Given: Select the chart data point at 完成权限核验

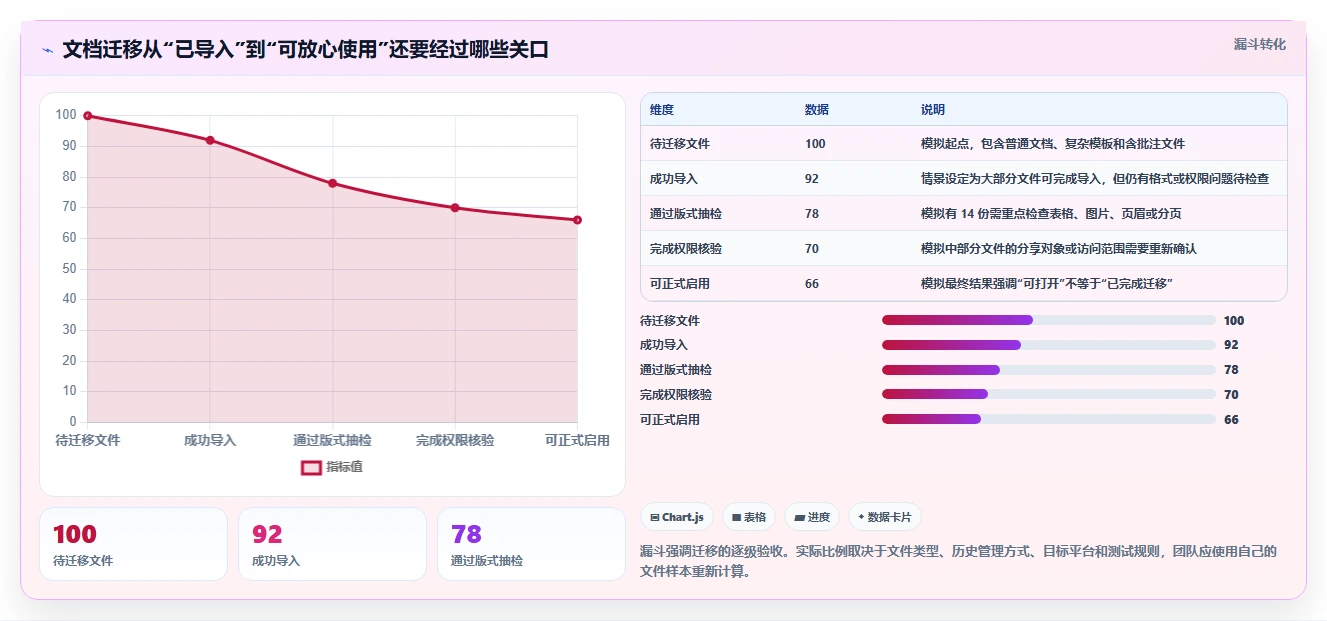Looking at the screenshot, I should click(455, 208).
